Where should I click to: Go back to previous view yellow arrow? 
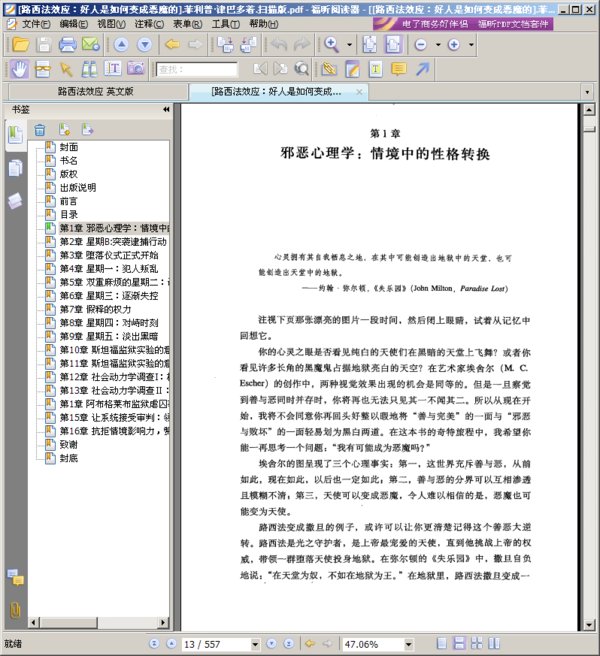pyautogui.click(x=172, y=44)
